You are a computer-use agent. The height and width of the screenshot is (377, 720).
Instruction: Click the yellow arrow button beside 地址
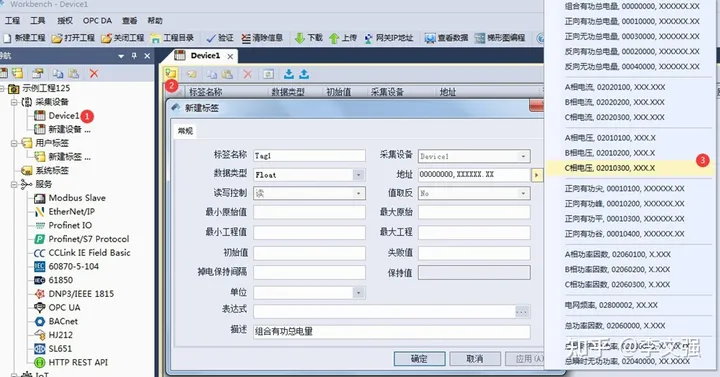click(x=536, y=175)
